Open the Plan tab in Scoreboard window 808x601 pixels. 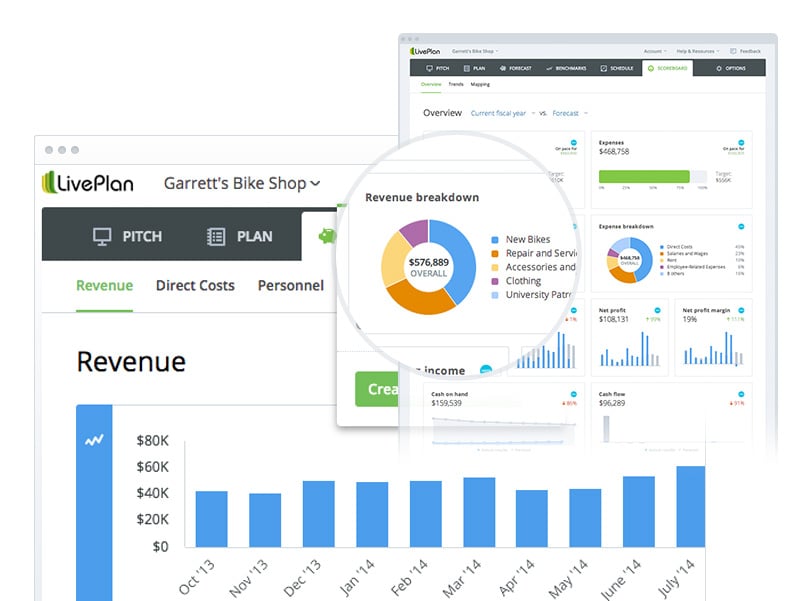tap(475, 68)
